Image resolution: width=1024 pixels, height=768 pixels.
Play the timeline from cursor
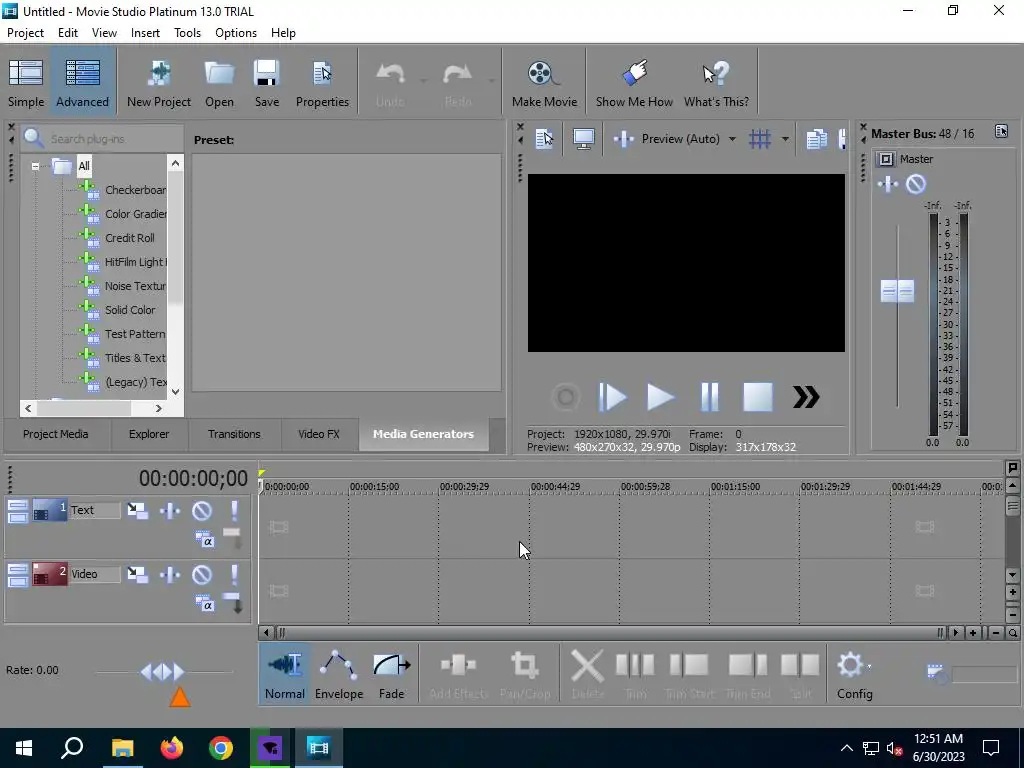coord(660,397)
